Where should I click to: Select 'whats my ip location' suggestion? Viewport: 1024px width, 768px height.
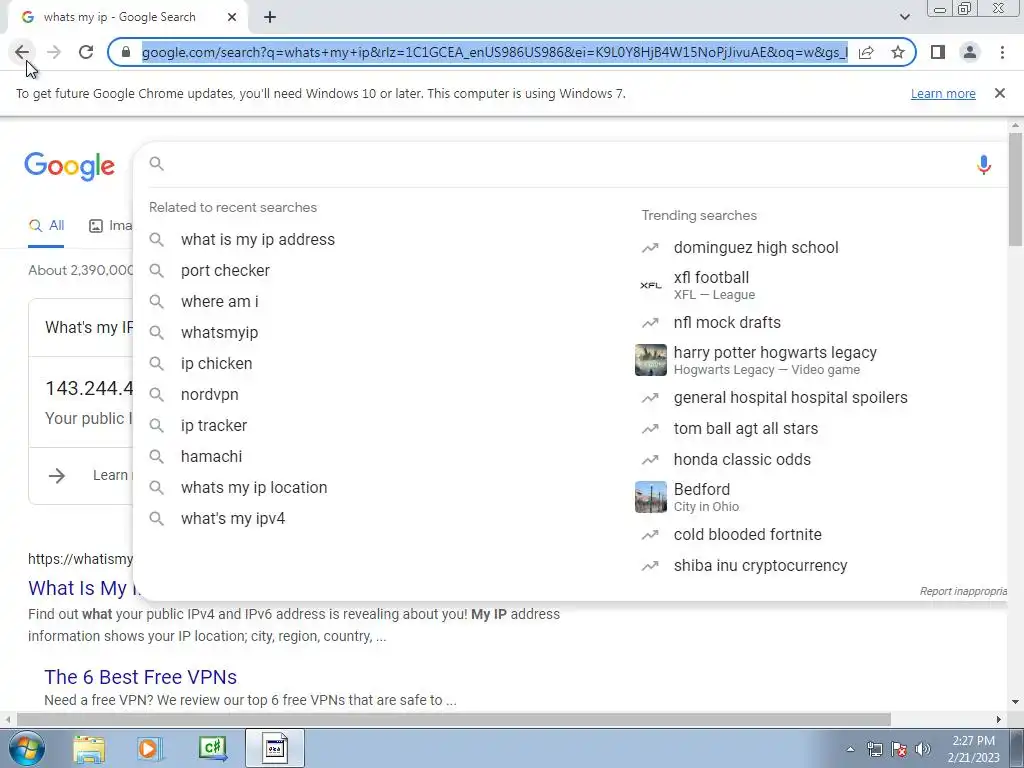pos(253,488)
